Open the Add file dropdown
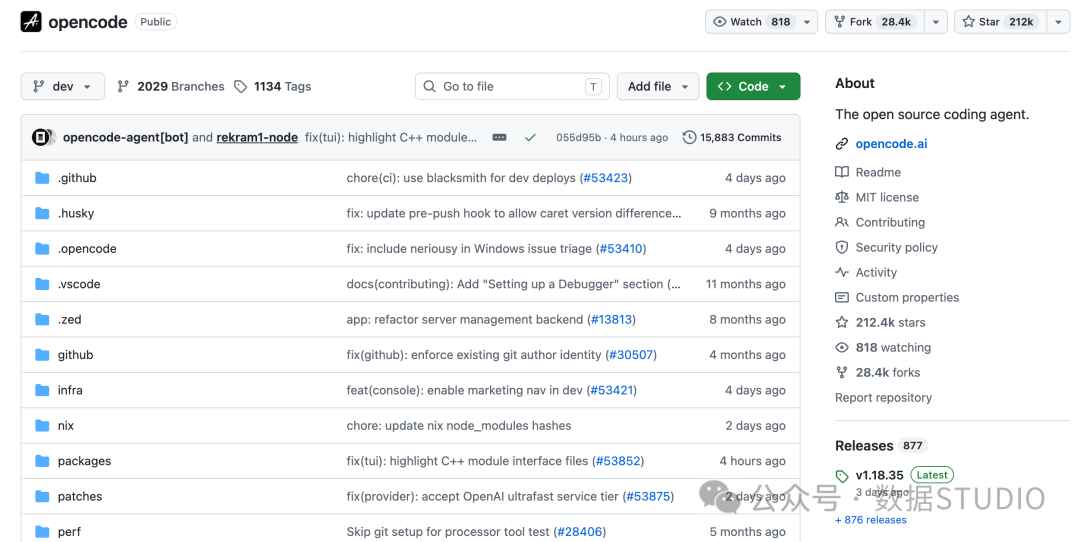Viewport: 1080px width, 542px height. (658, 86)
